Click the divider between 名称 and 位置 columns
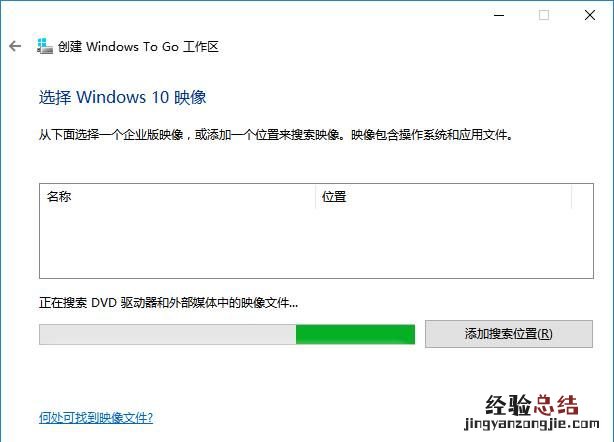The image size is (614, 442). [315, 196]
